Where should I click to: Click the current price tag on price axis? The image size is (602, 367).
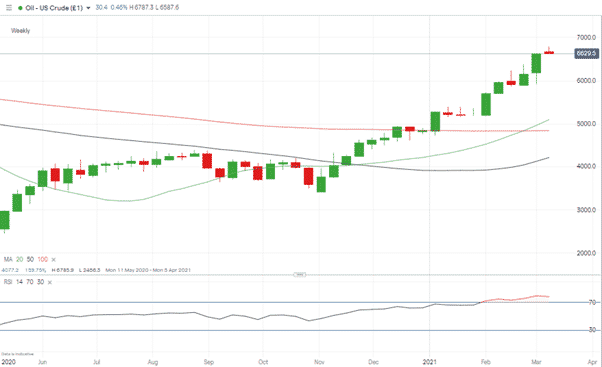[x=586, y=53]
